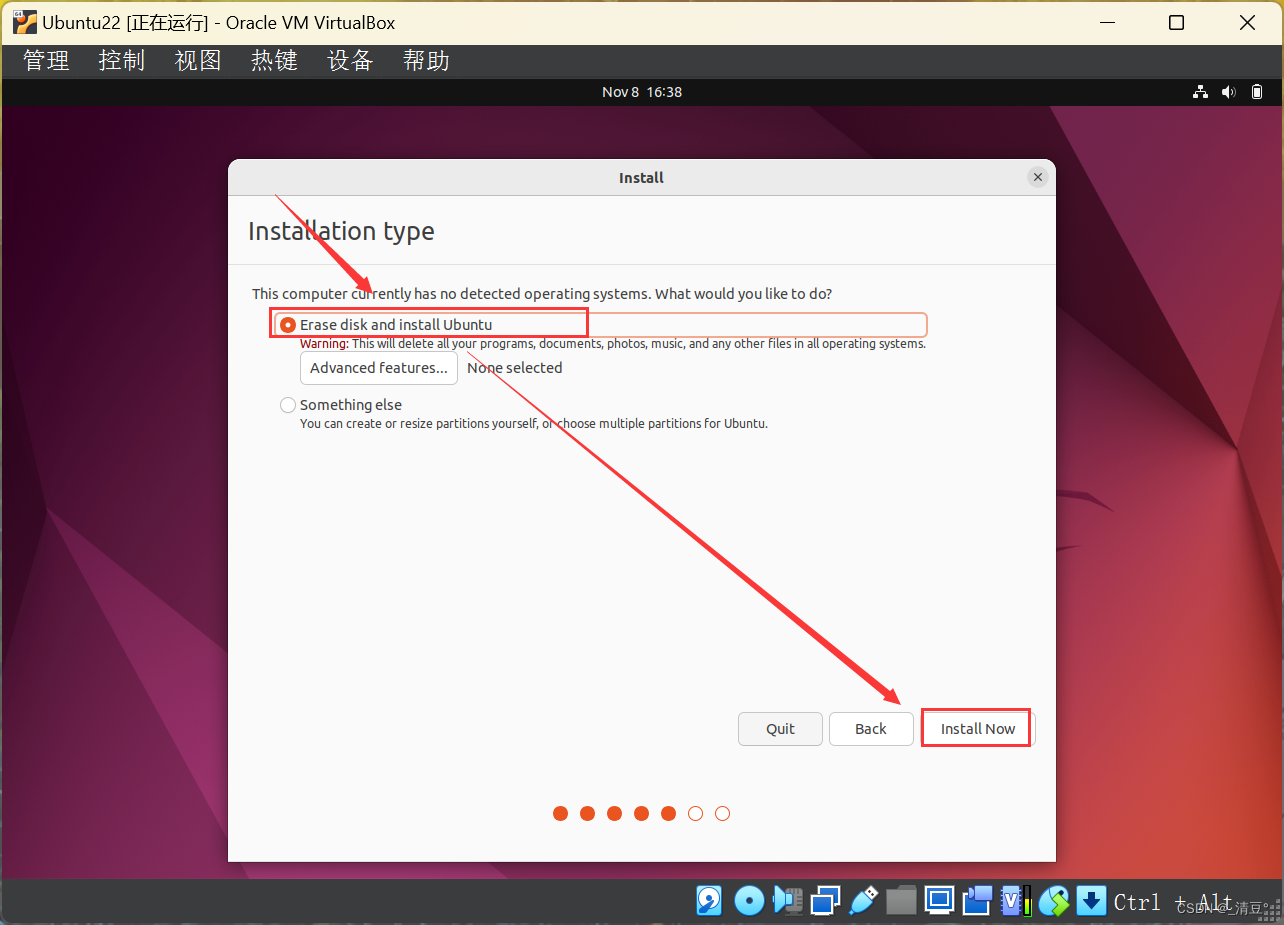Image resolution: width=1284 pixels, height=925 pixels.
Task: Open the 控制 menu
Action: [122, 60]
